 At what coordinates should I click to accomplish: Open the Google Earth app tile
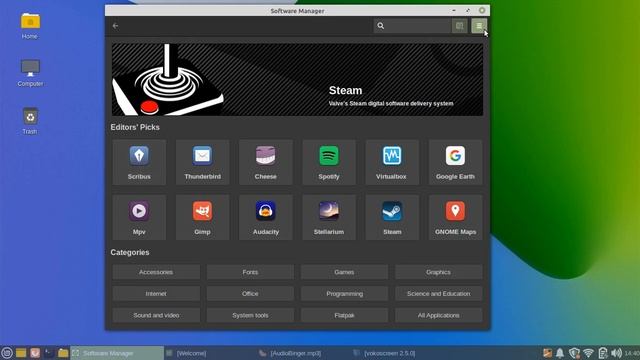[456, 162]
